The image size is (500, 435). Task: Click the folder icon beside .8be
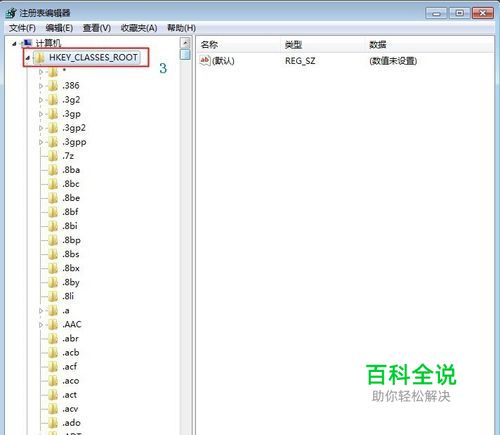coord(53,198)
